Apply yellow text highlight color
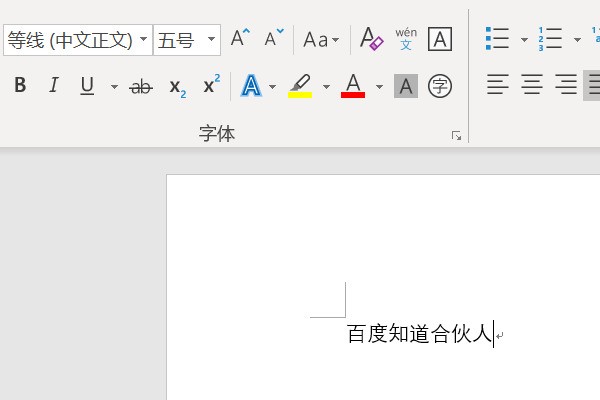This screenshot has height=400, width=600. [x=300, y=86]
